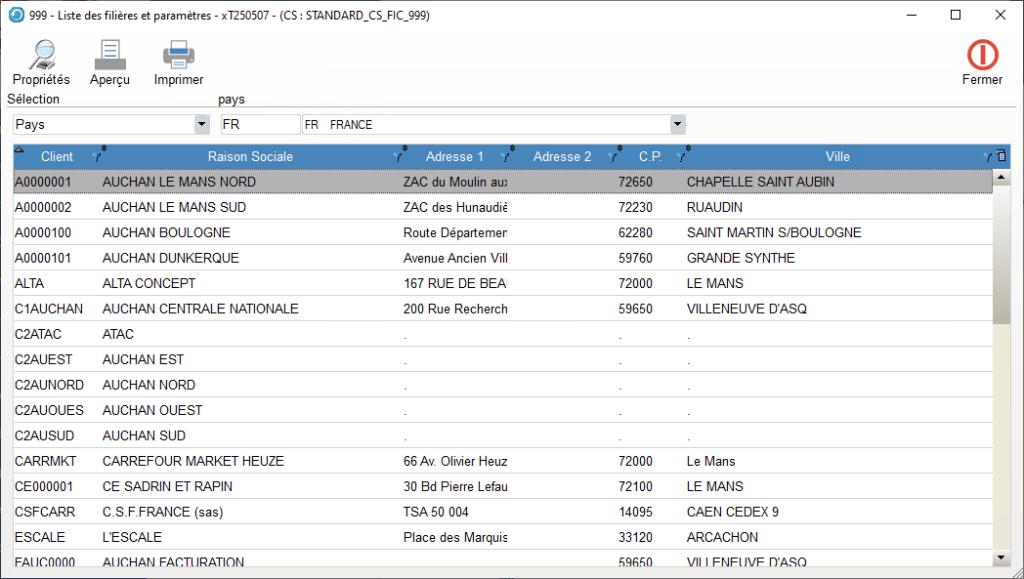Open the FR FRANCE country dropdown
The height and width of the screenshot is (579, 1024).
[x=677, y=125]
